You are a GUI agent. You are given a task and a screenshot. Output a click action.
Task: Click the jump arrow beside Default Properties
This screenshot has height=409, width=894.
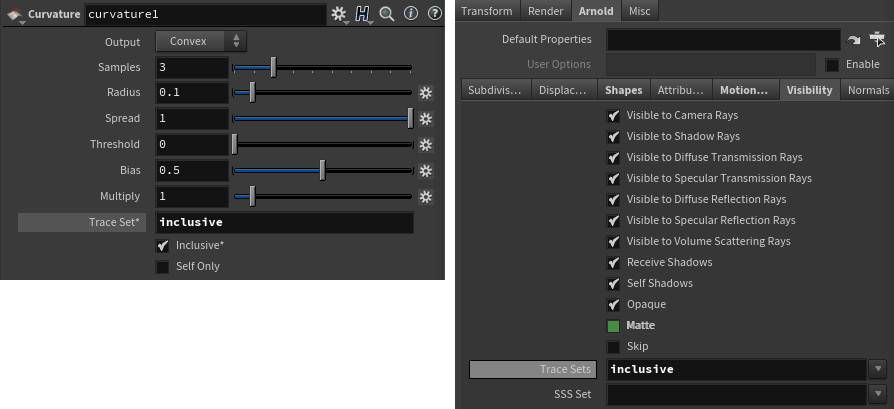[854, 40]
